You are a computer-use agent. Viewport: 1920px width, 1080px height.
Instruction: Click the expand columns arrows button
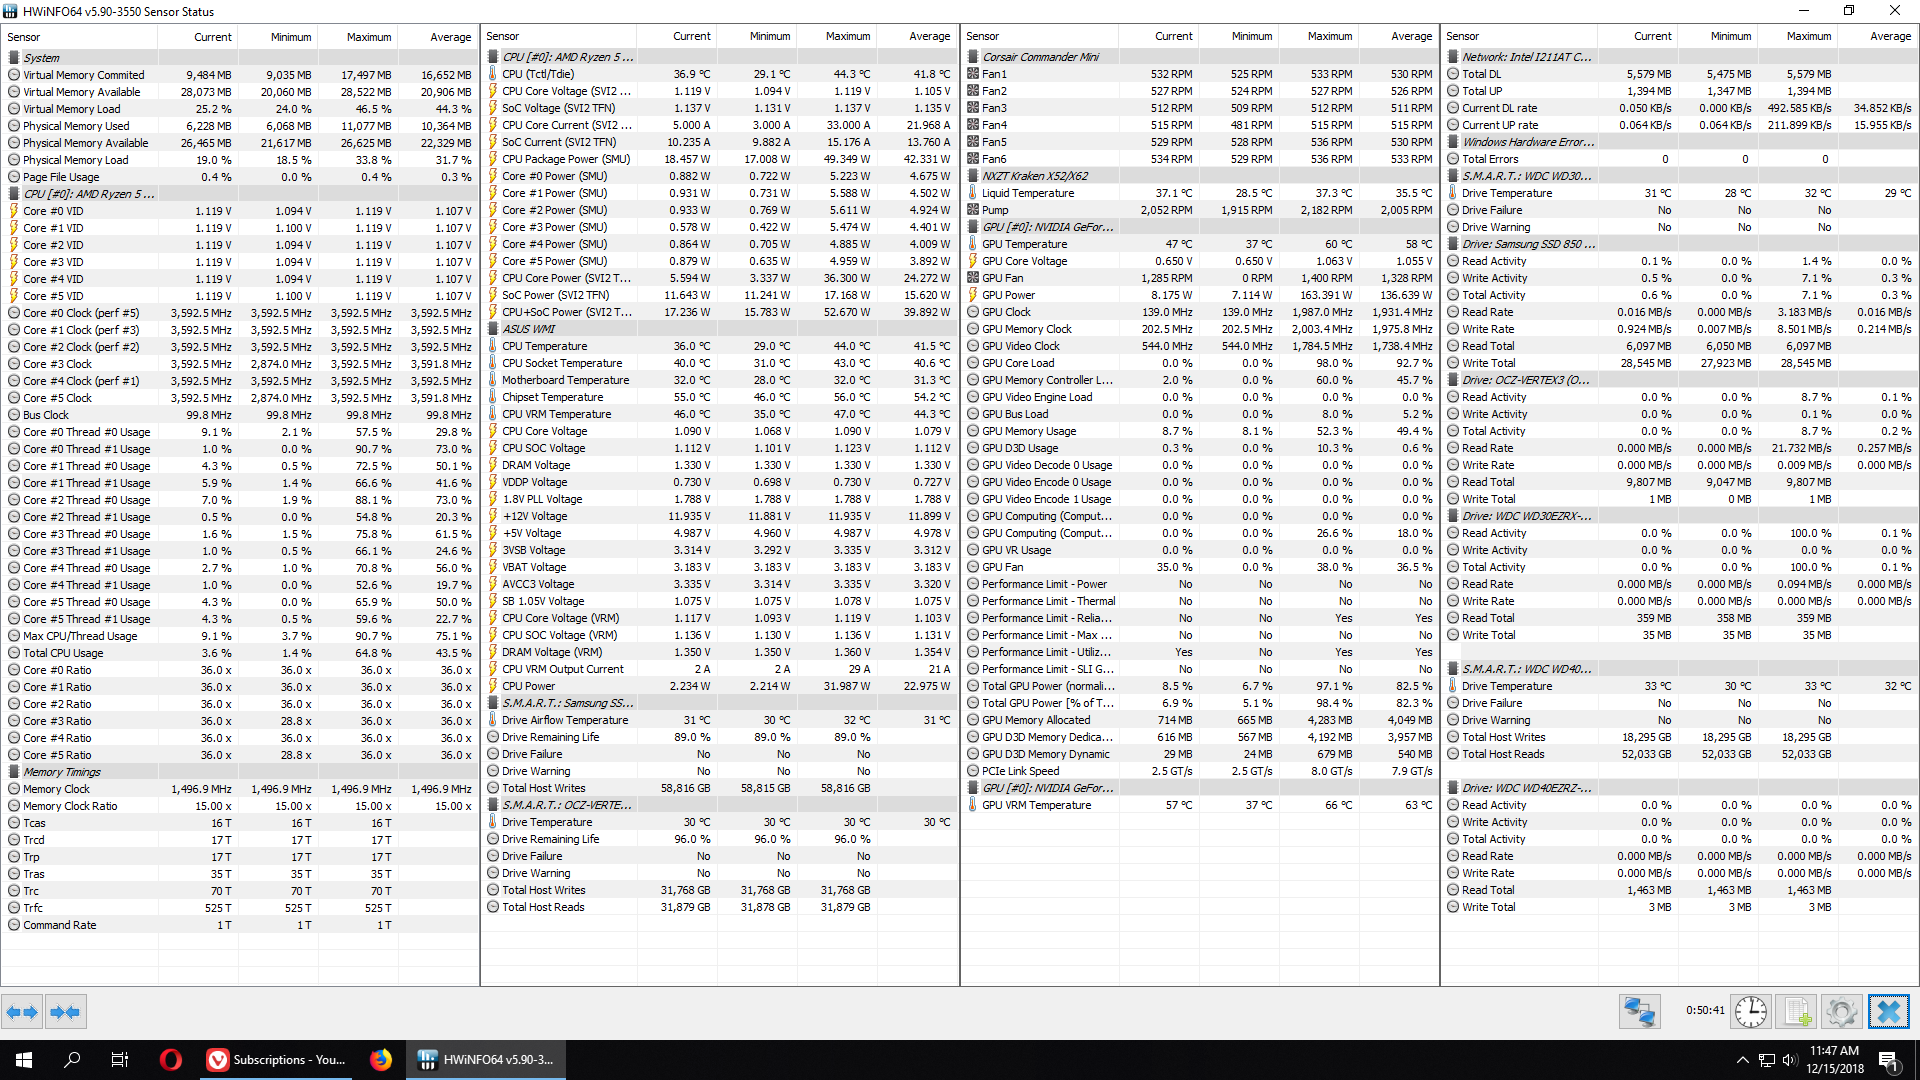tap(22, 1012)
